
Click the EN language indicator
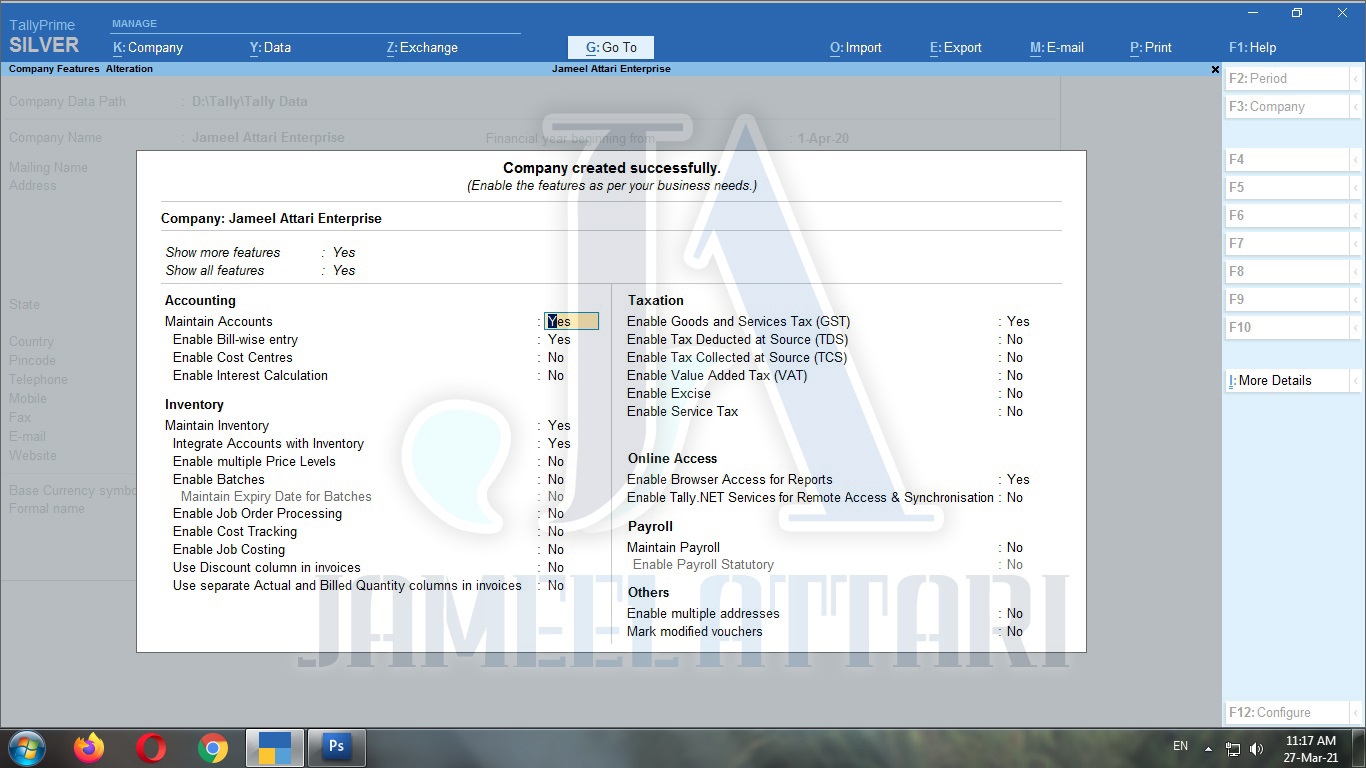[1180, 746]
